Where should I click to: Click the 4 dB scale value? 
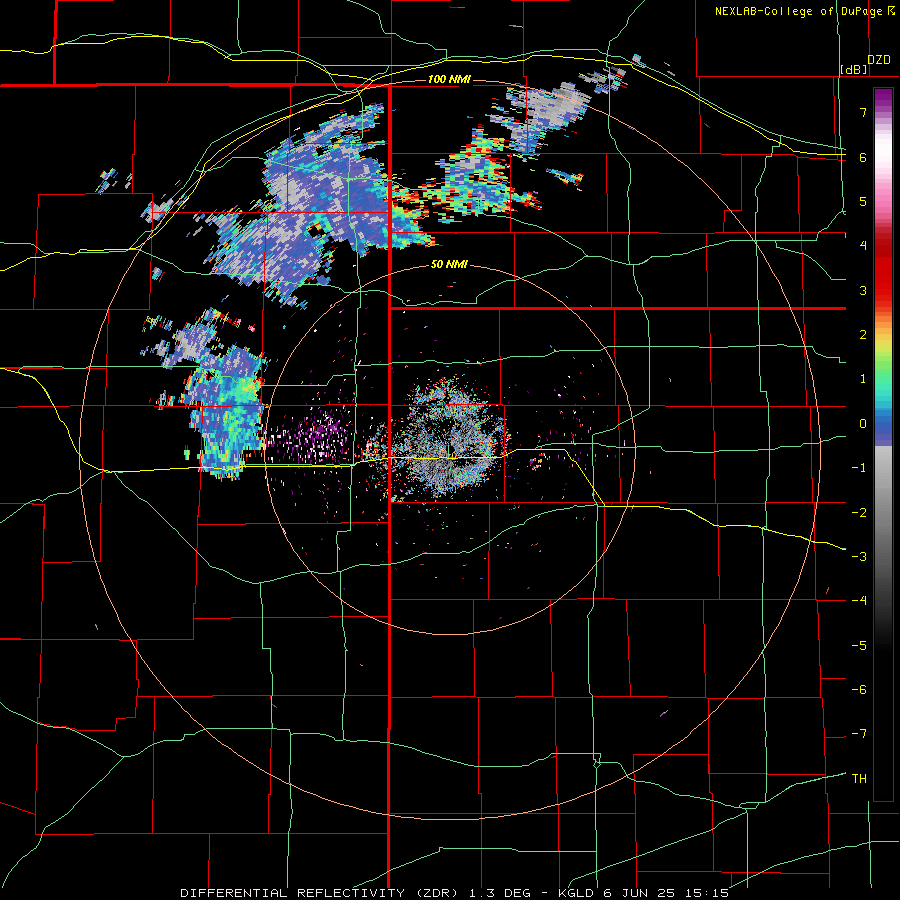[863, 246]
